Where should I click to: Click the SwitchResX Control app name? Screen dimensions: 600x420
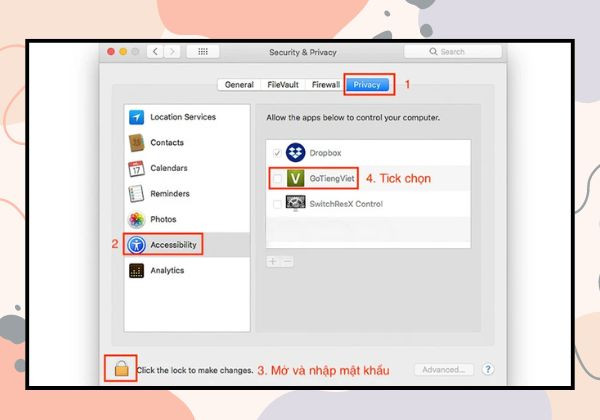(346, 204)
